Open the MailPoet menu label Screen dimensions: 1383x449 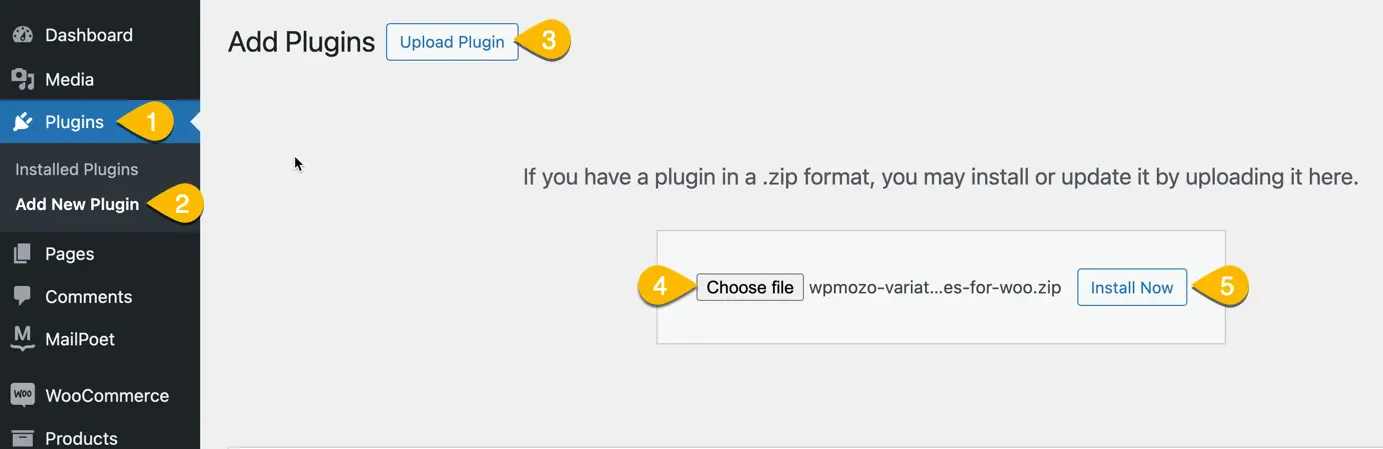[x=80, y=339]
